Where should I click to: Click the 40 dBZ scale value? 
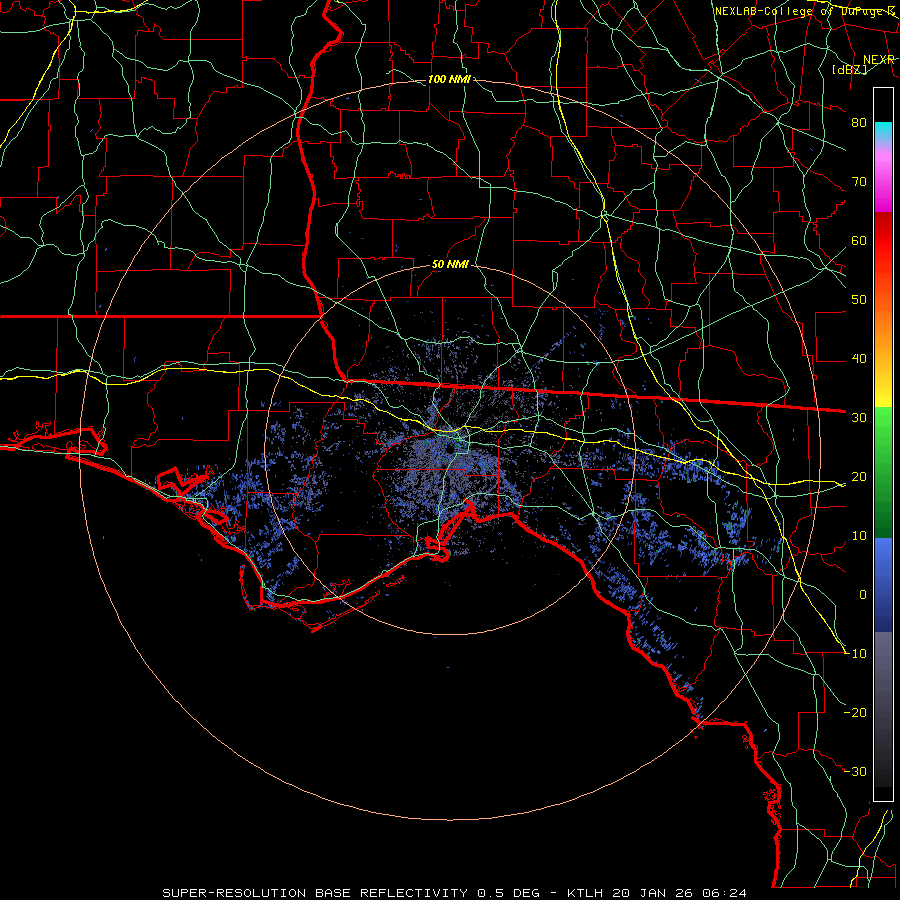coord(859,359)
